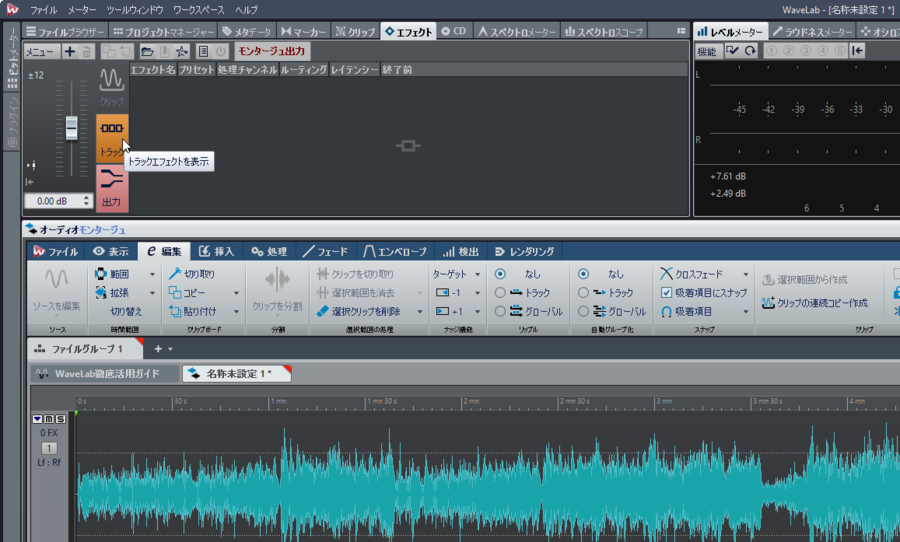
Task: Expand the コピー dropdown arrow
Action: coord(236,293)
